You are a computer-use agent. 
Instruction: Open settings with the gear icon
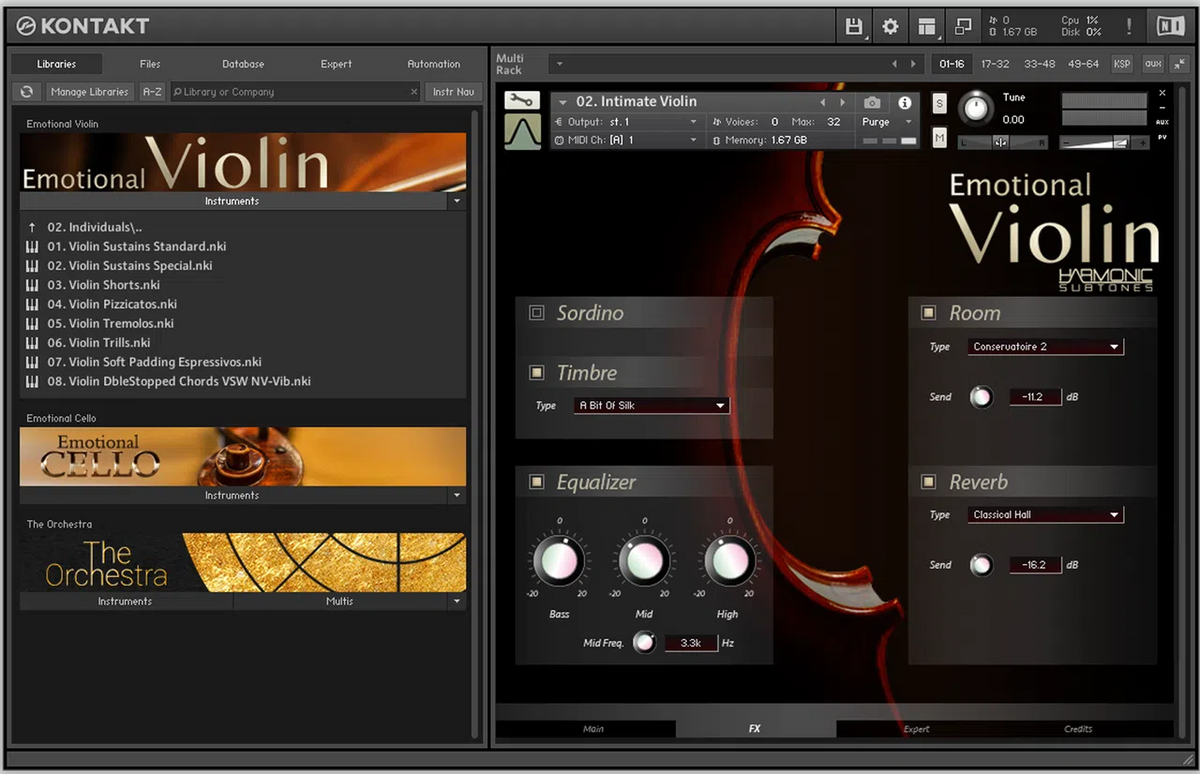[x=889, y=26]
